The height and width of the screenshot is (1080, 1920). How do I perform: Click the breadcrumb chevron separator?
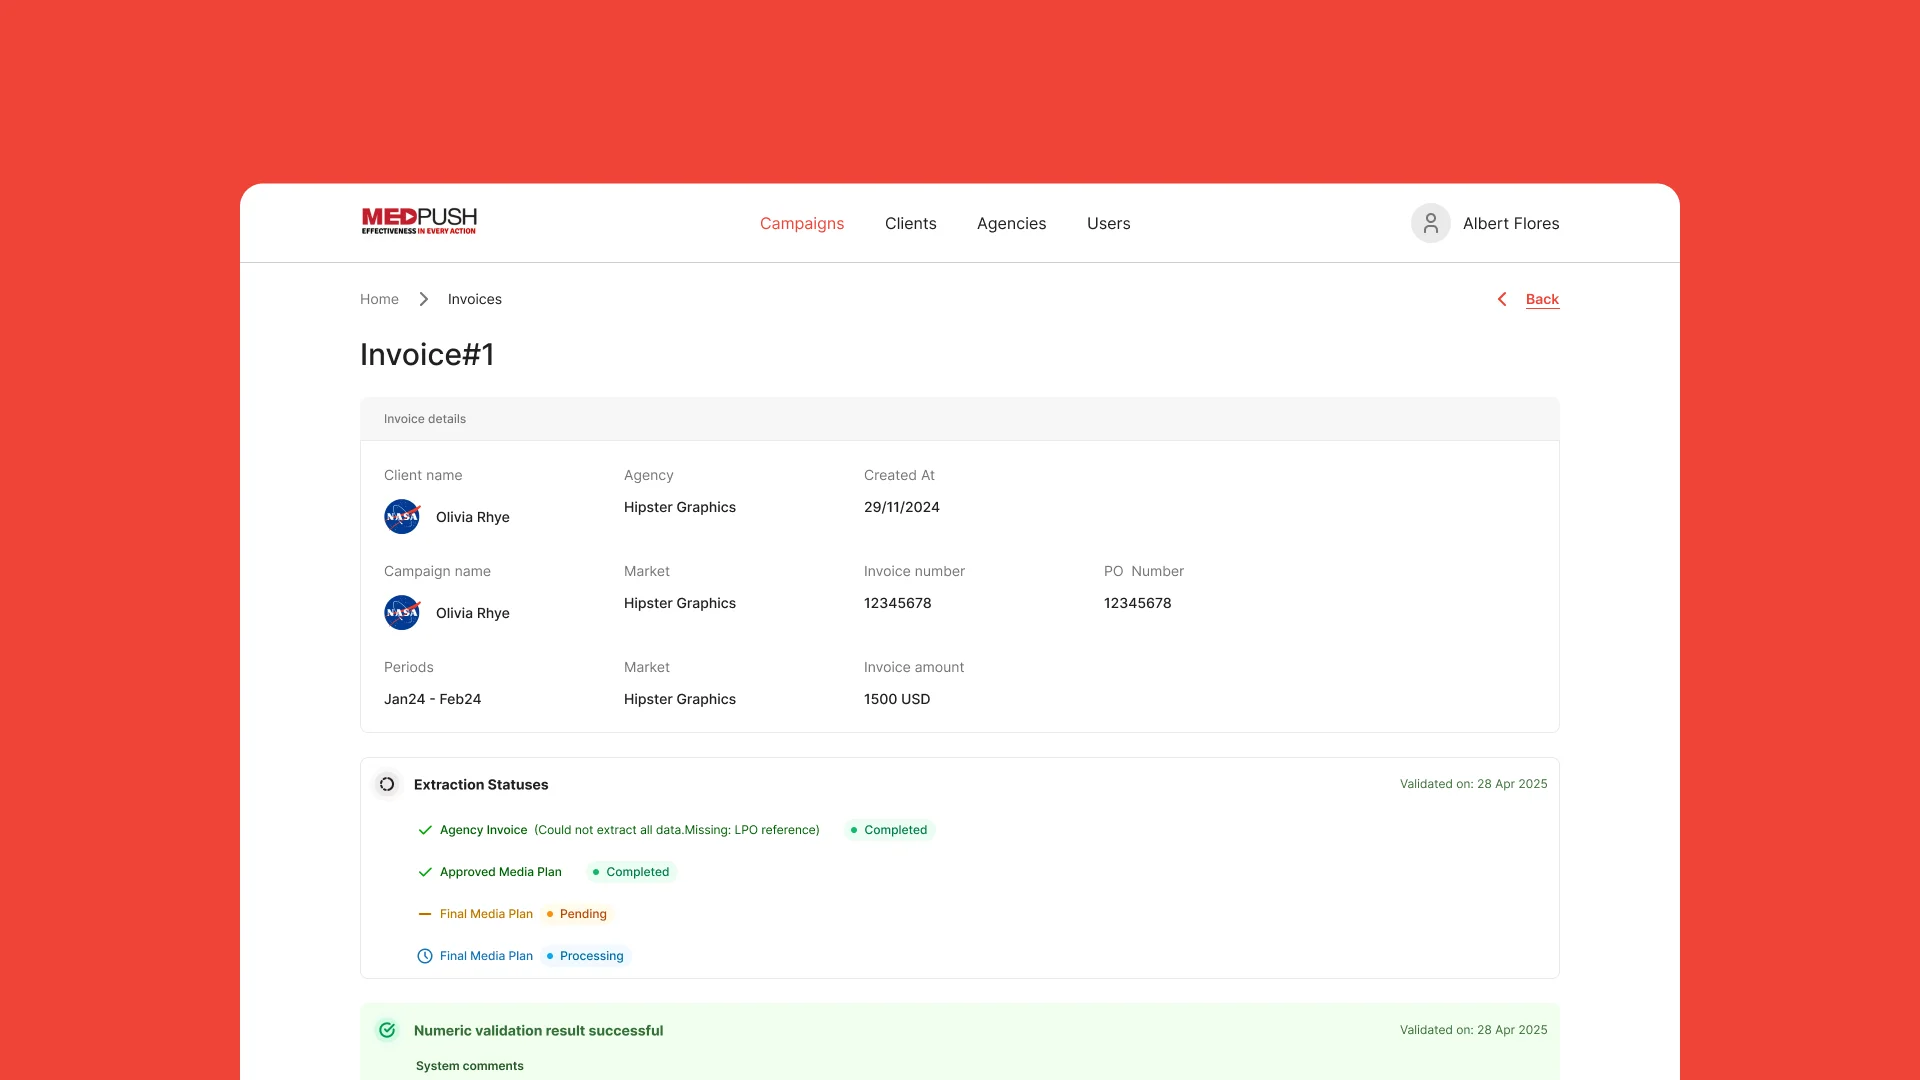423,299
